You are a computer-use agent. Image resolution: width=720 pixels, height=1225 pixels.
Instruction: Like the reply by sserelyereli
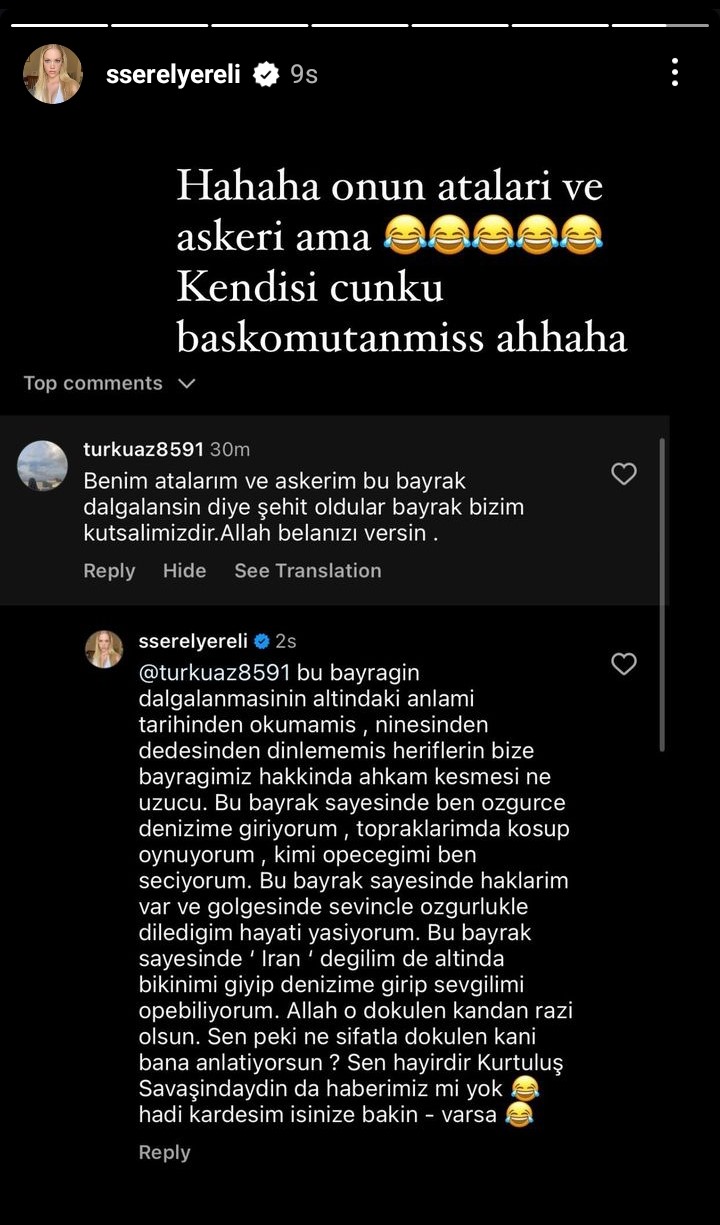(624, 663)
